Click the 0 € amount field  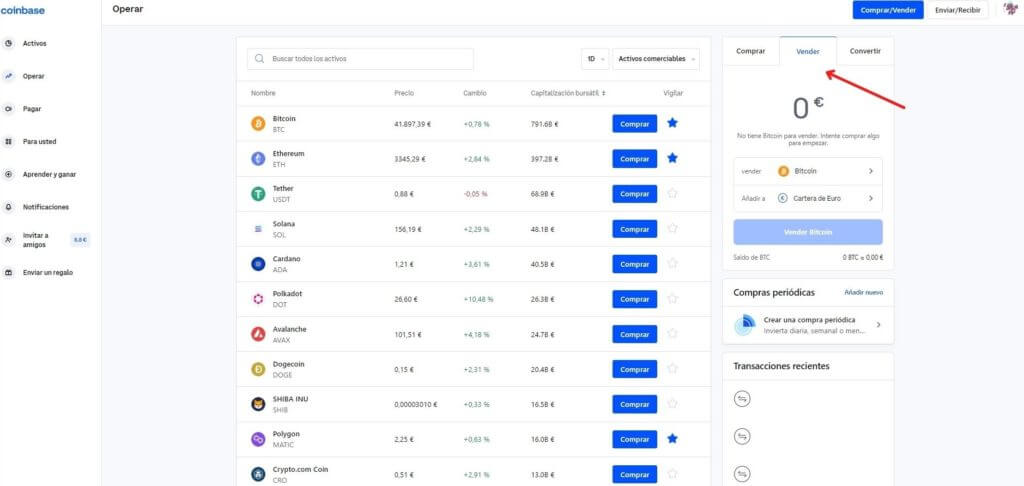(808, 108)
